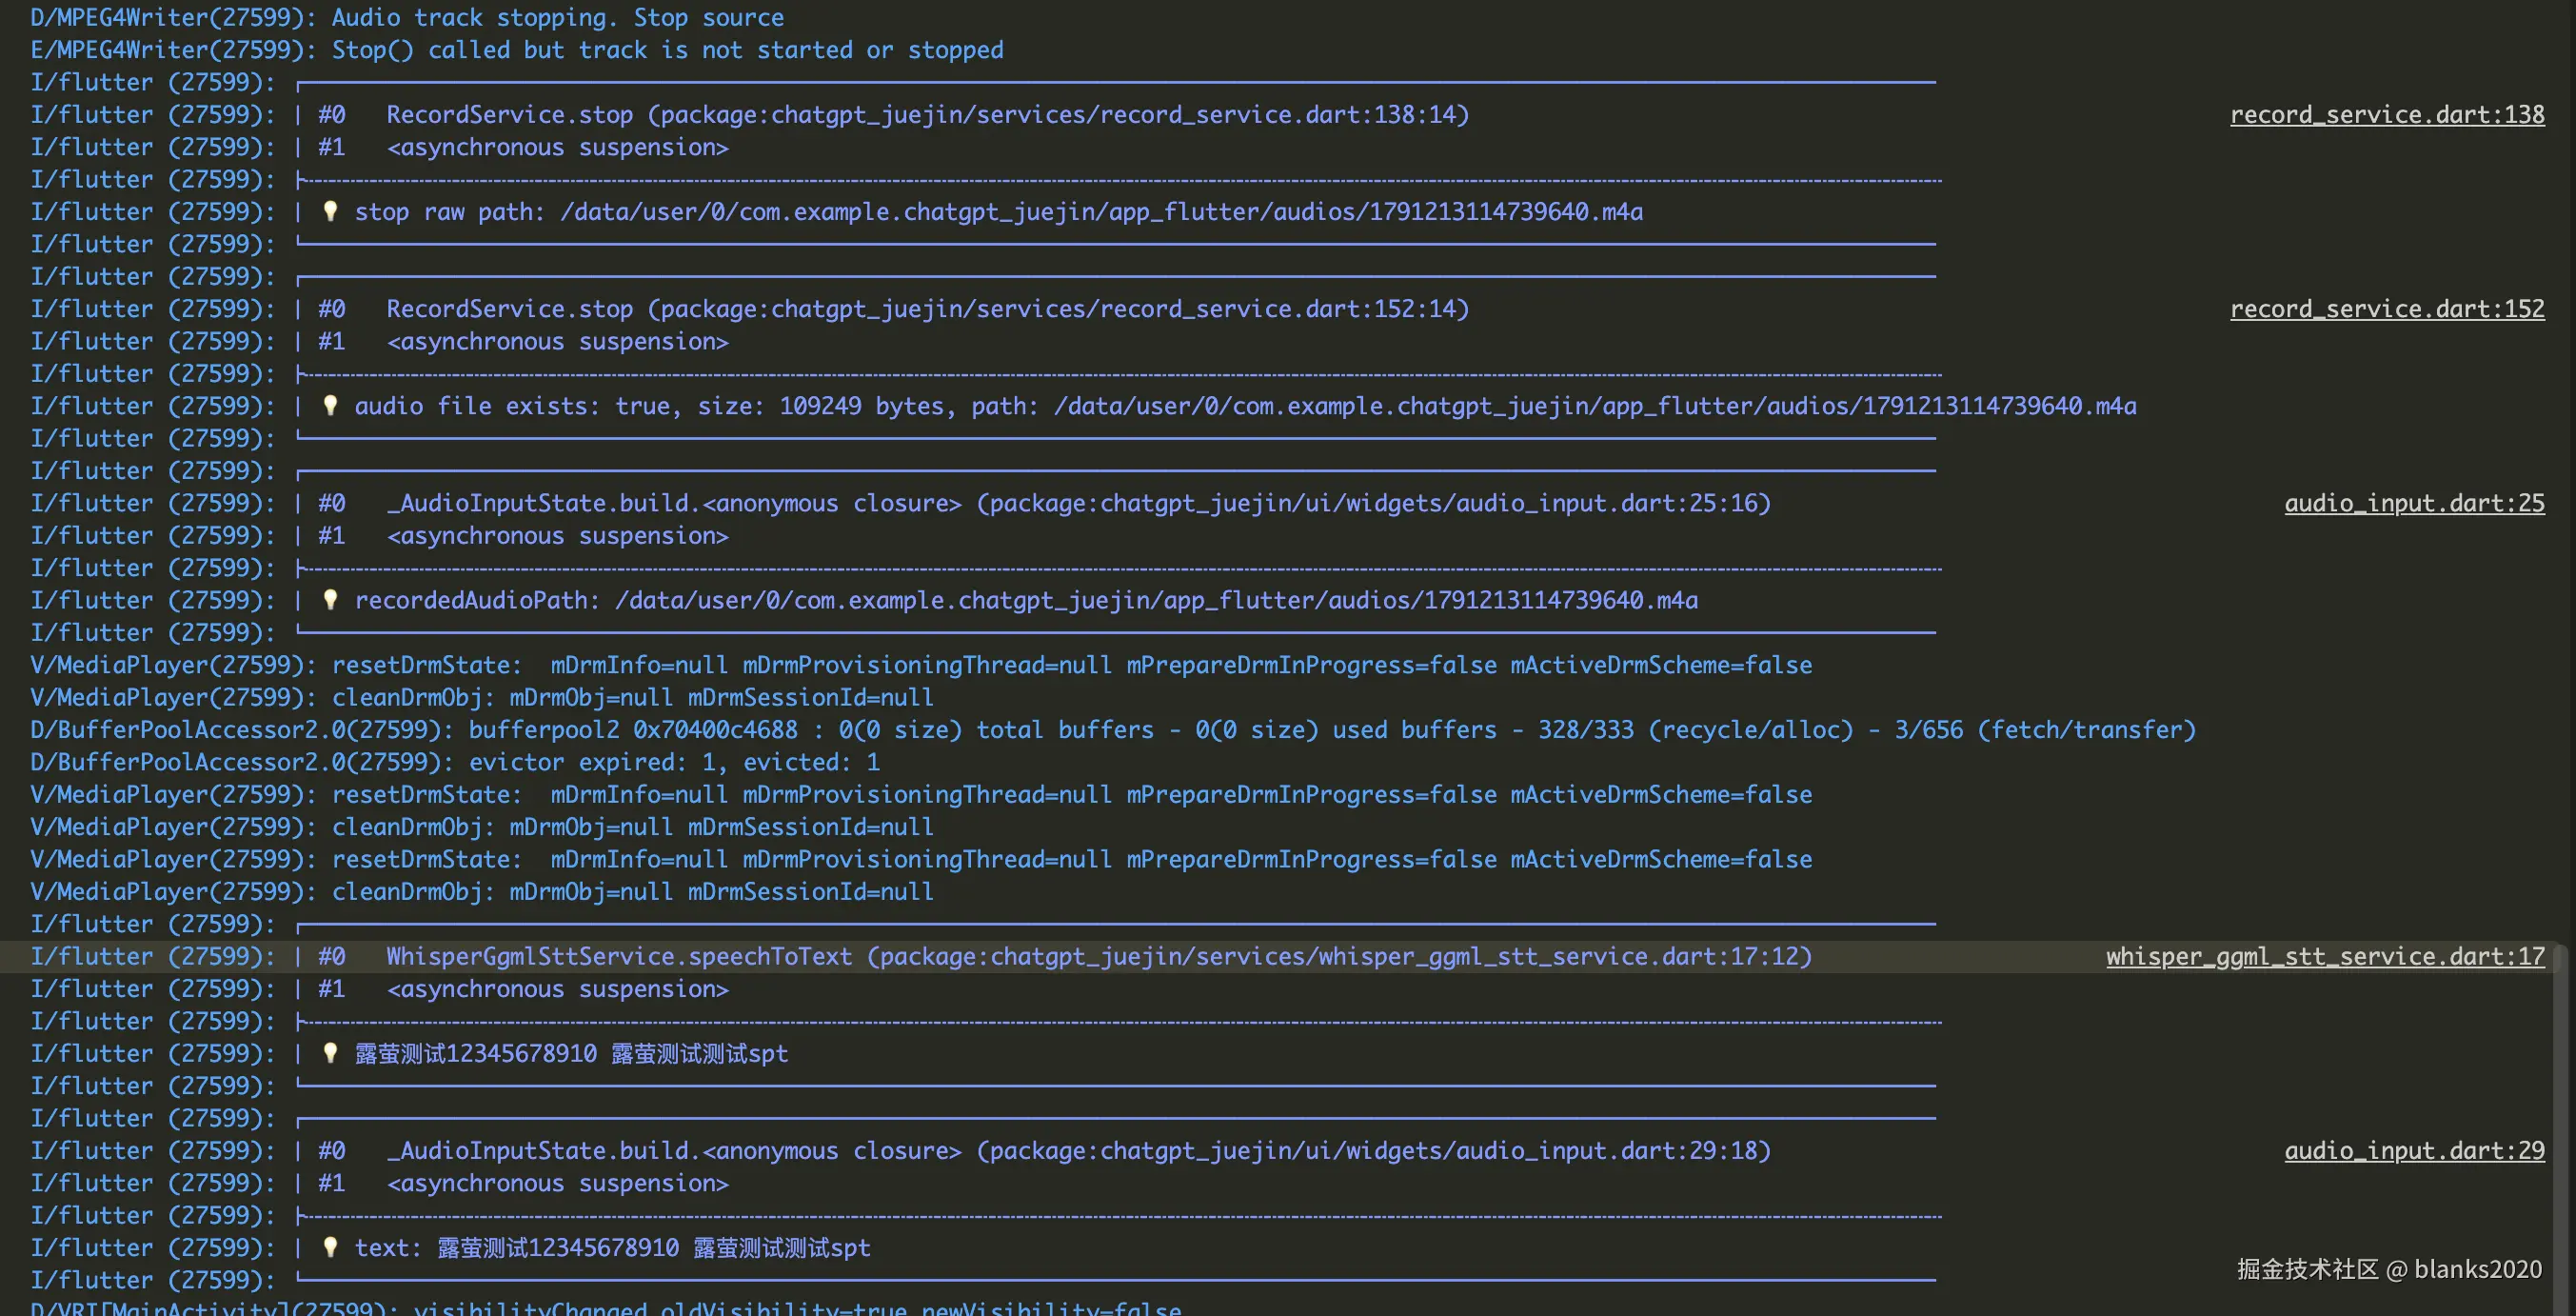Open the audio_input.dart:25 source link
This screenshot has height=1316, width=2576.
point(2414,503)
